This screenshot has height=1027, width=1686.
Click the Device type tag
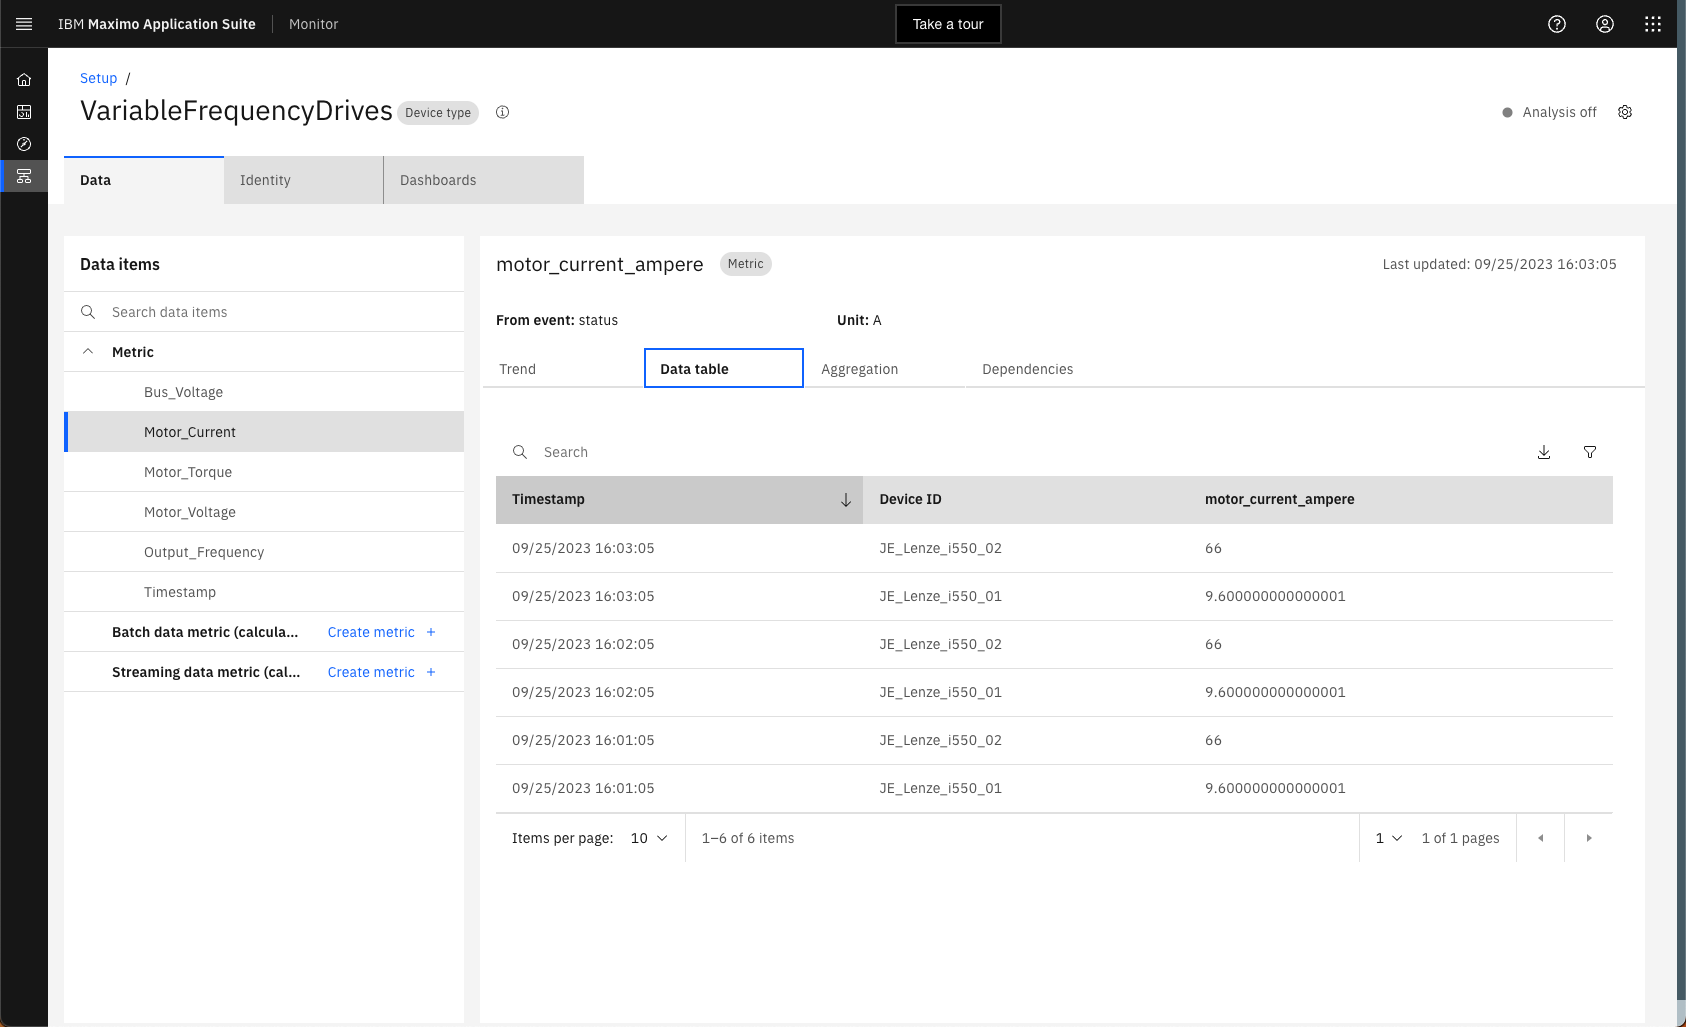(x=438, y=113)
